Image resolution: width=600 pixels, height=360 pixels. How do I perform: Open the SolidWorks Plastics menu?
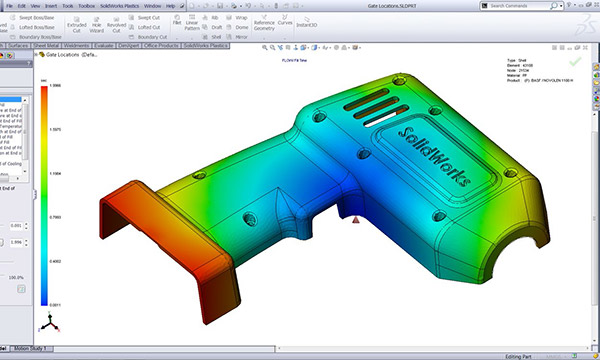(x=119, y=6)
